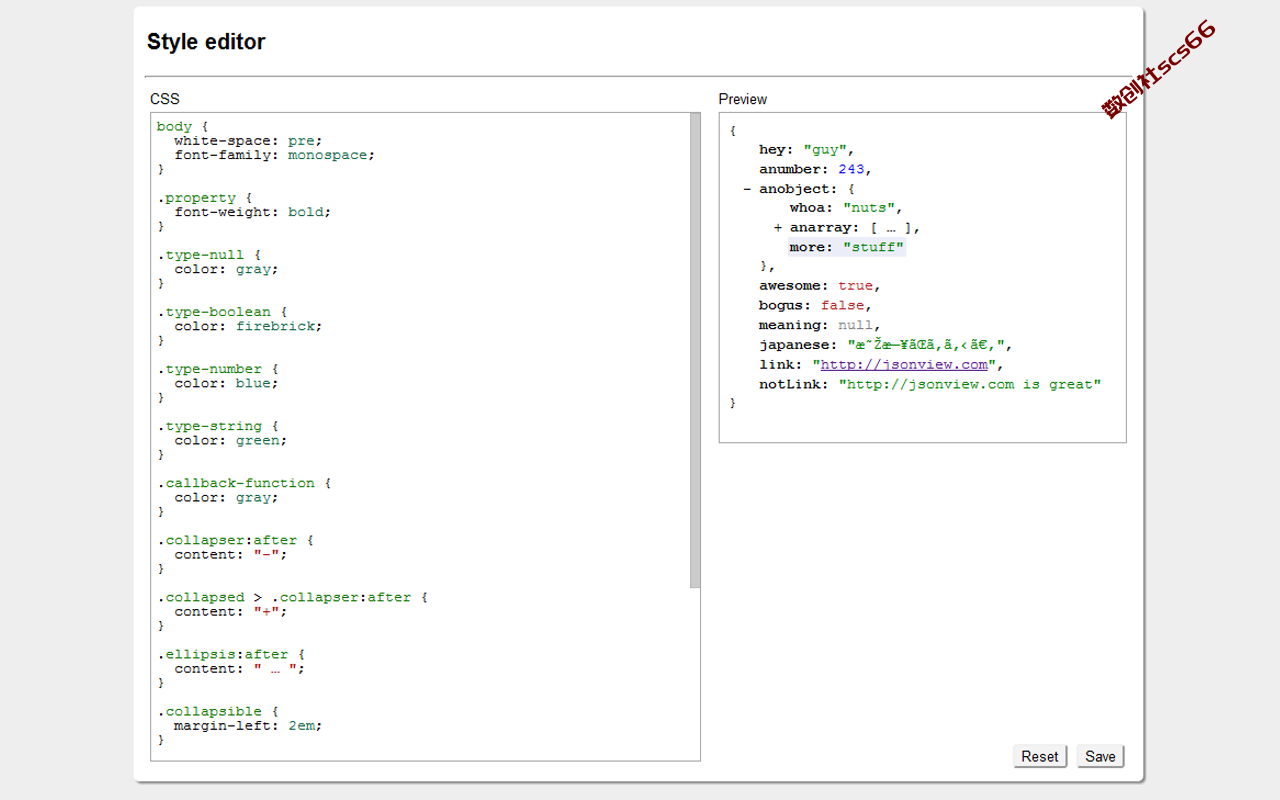Image resolution: width=1280 pixels, height=800 pixels.
Task: Click "http://jsonview.com is great" string
Action: click(970, 384)
